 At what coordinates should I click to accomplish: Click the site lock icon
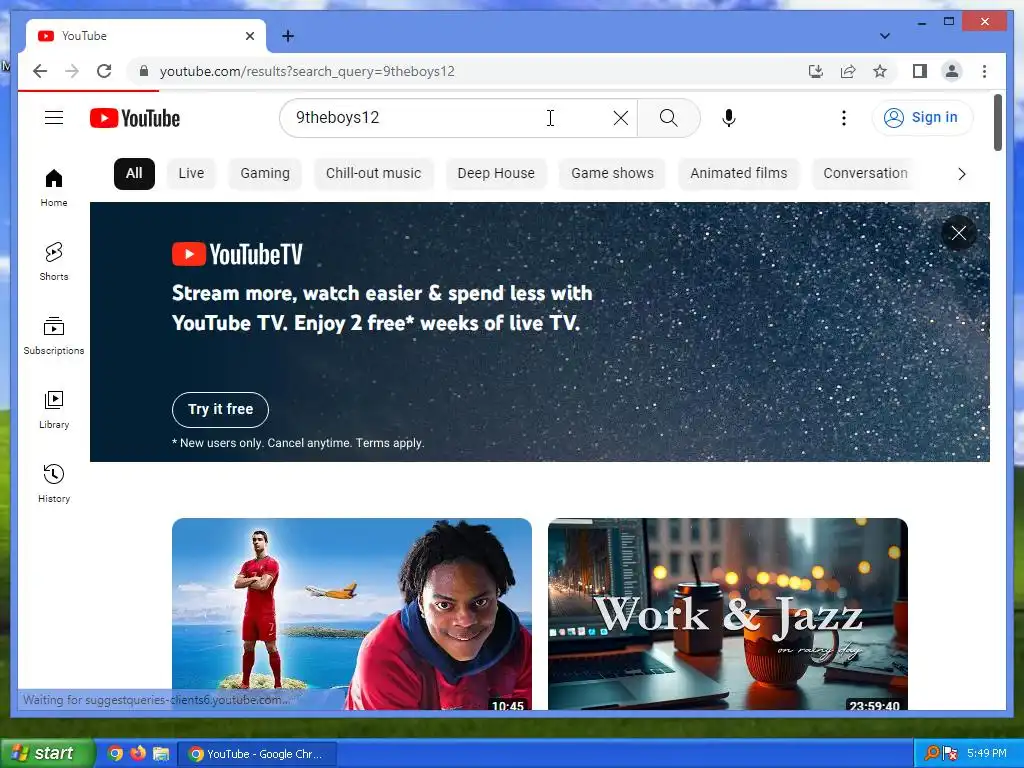144,71
